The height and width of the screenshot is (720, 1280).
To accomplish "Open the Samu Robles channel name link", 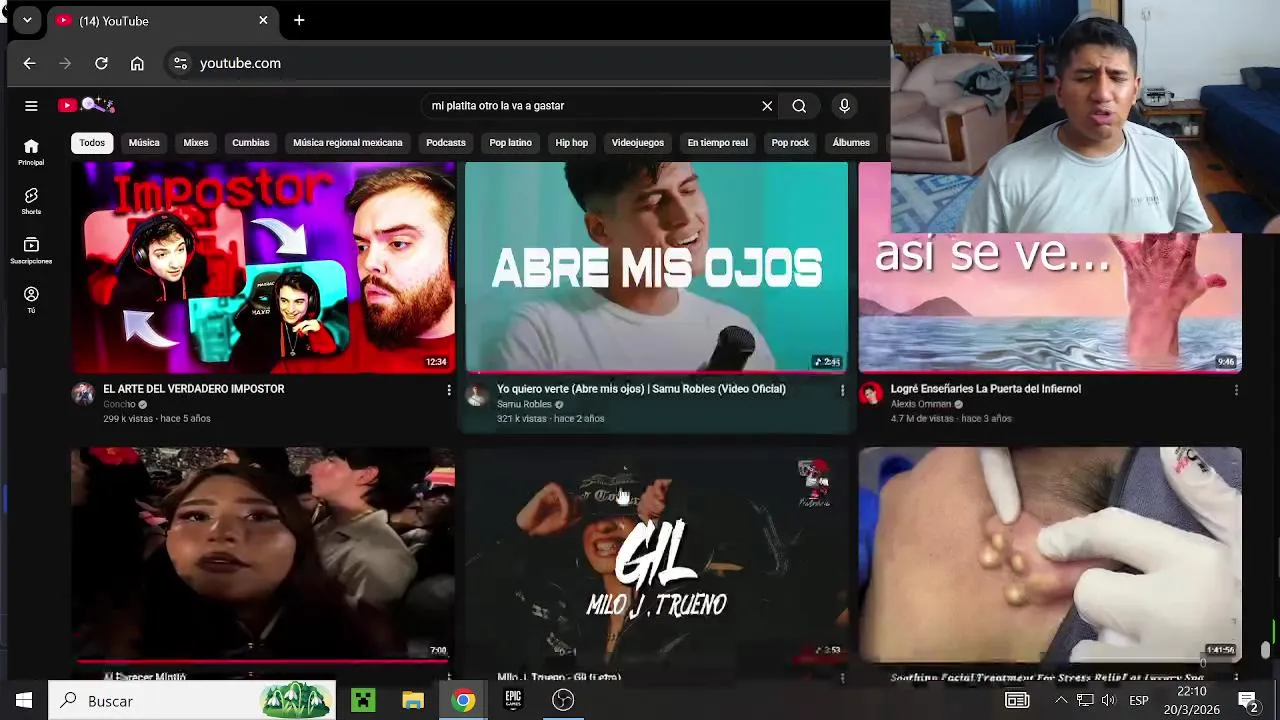I will pos(524,404).
